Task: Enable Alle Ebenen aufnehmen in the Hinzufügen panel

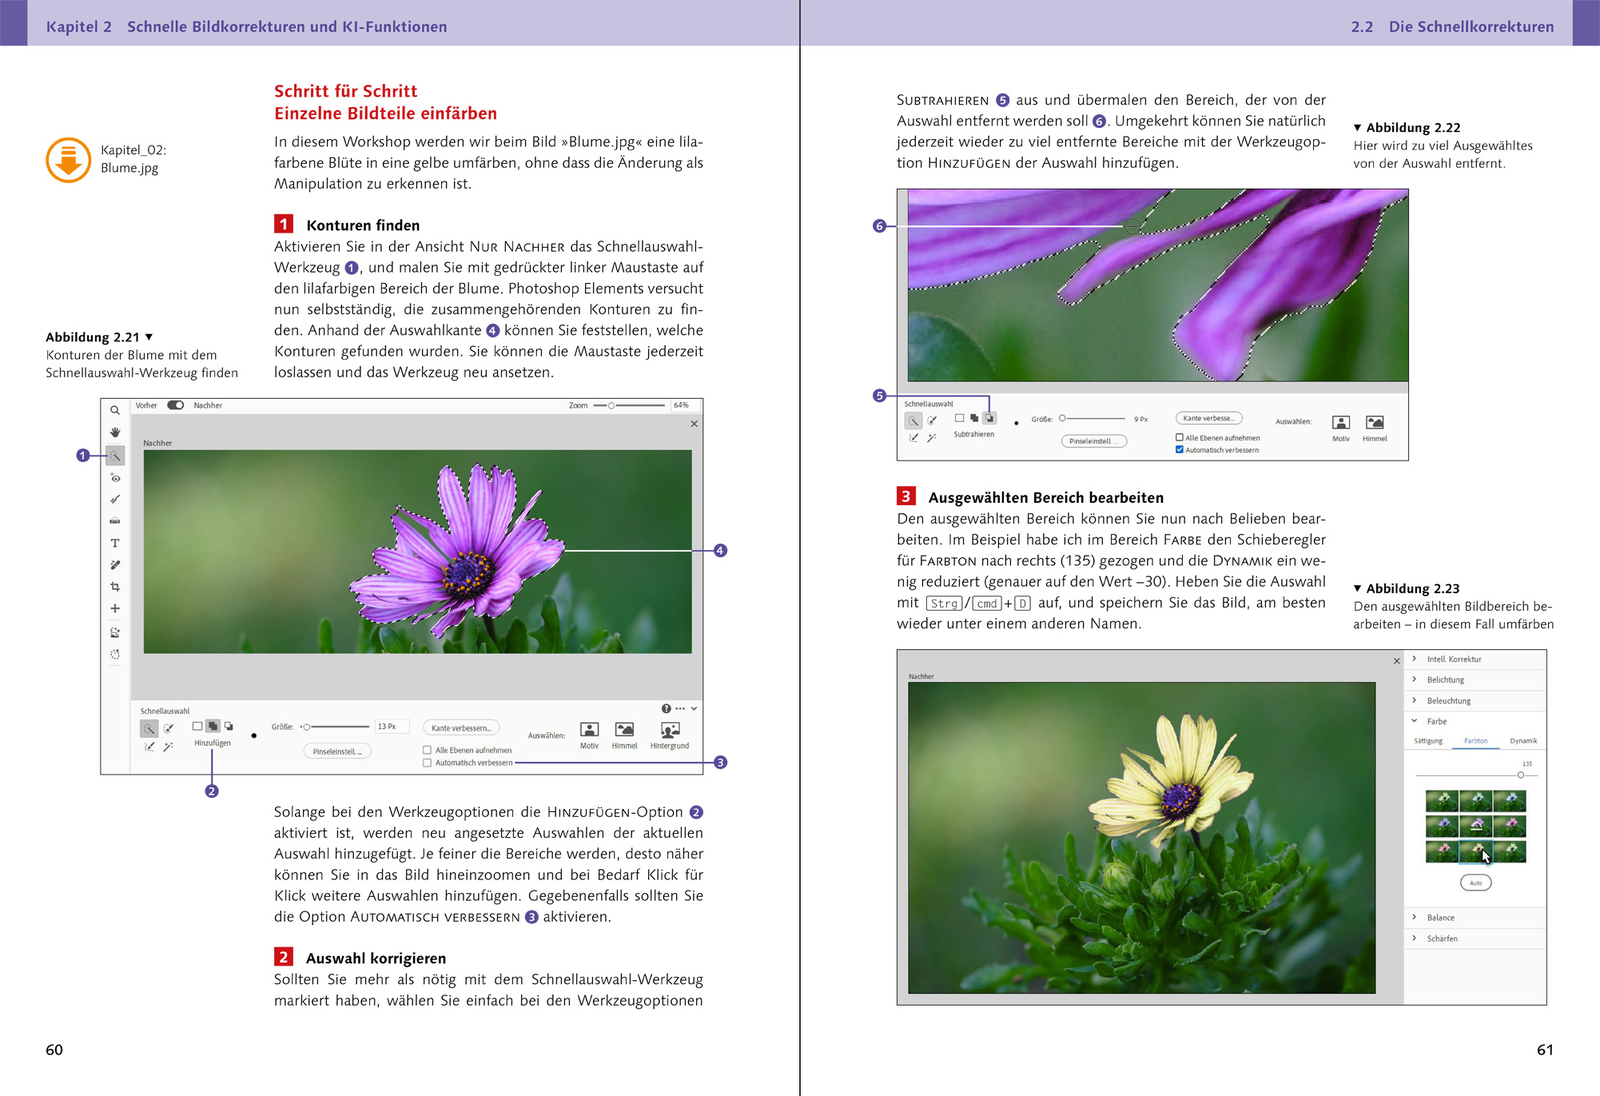Action: (427, 750)
